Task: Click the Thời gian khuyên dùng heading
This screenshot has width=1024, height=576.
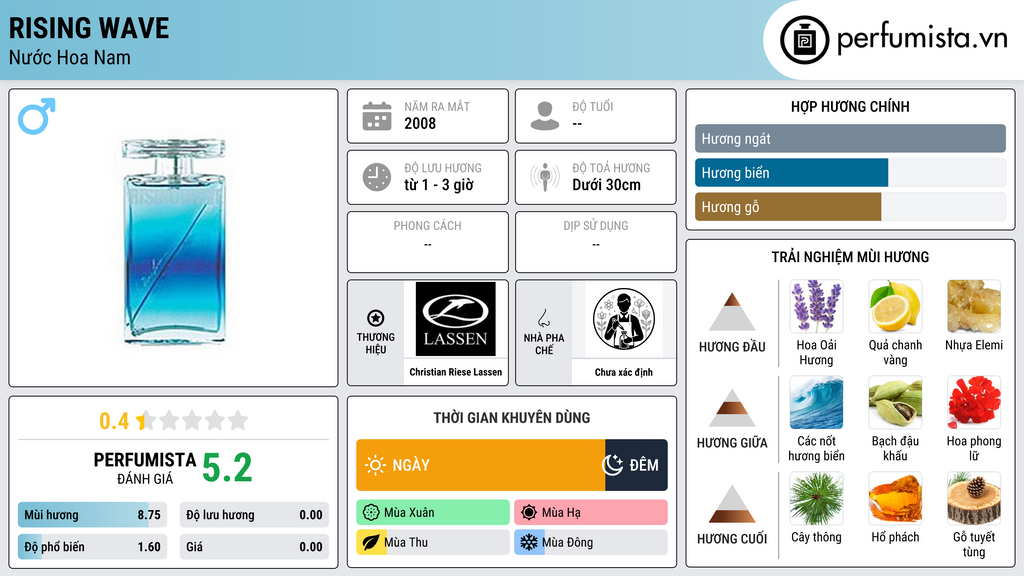Action: (512, 417)
